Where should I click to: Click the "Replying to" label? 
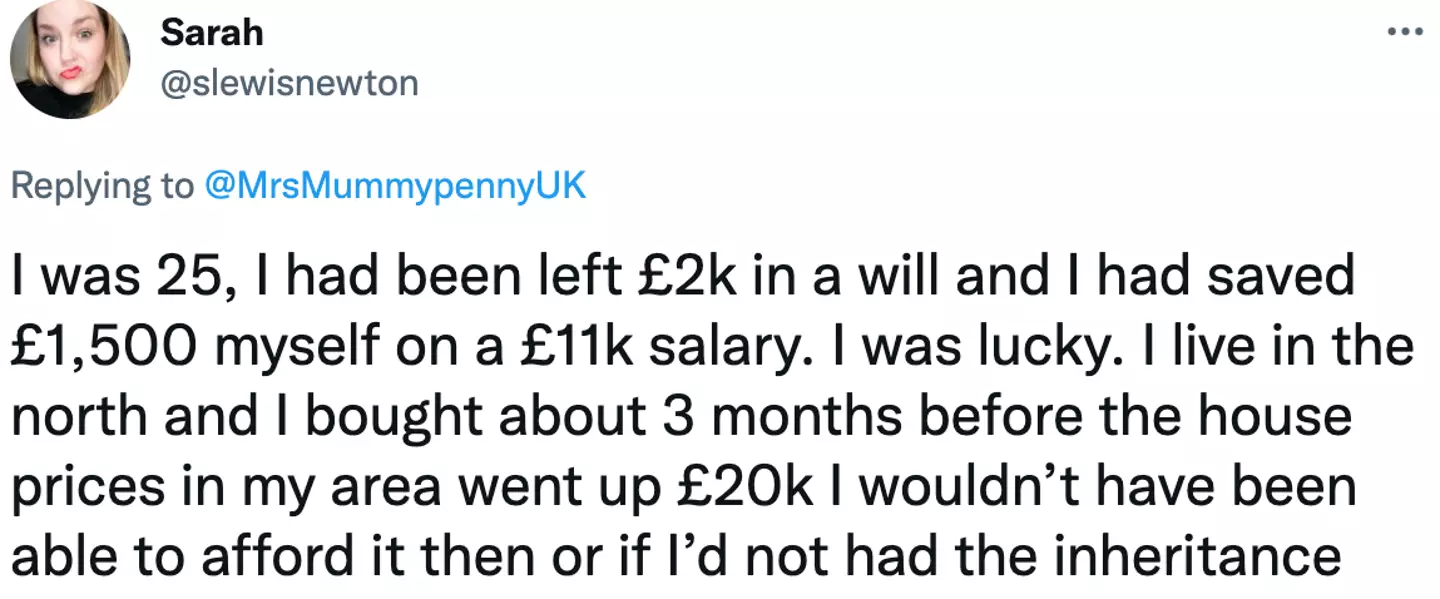click(x=102, y=187)
